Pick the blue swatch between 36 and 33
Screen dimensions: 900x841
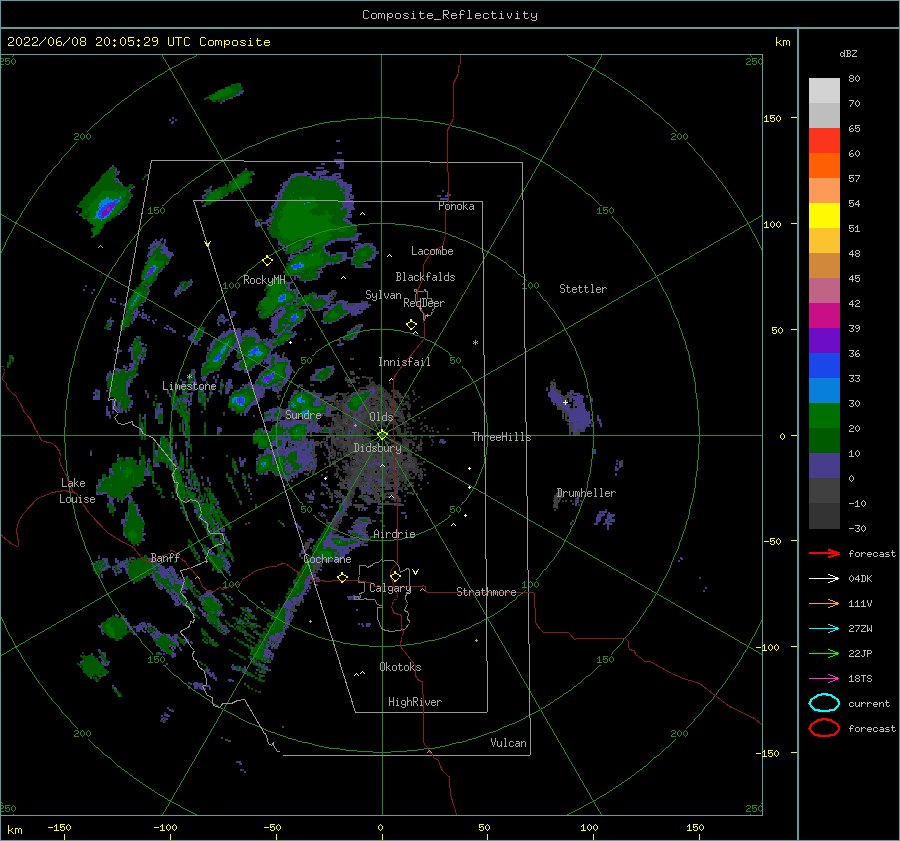pyautogui.click(x=824, y=366)
